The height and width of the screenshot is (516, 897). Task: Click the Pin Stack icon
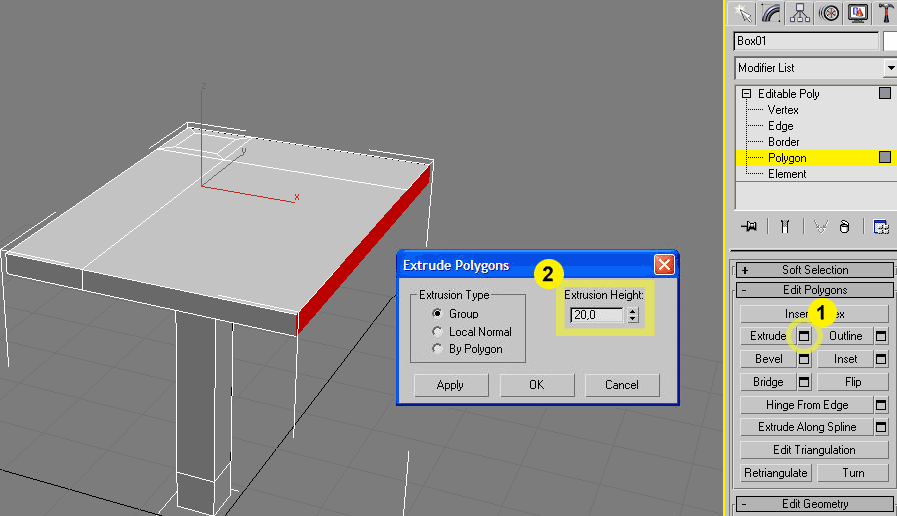[749, 227]
